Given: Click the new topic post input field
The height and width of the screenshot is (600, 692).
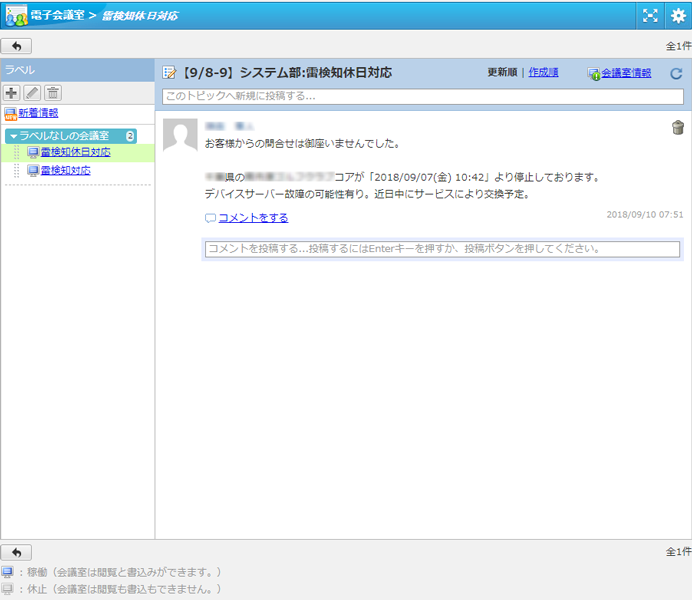Looking at the screenshot, I should coord(423,96).
